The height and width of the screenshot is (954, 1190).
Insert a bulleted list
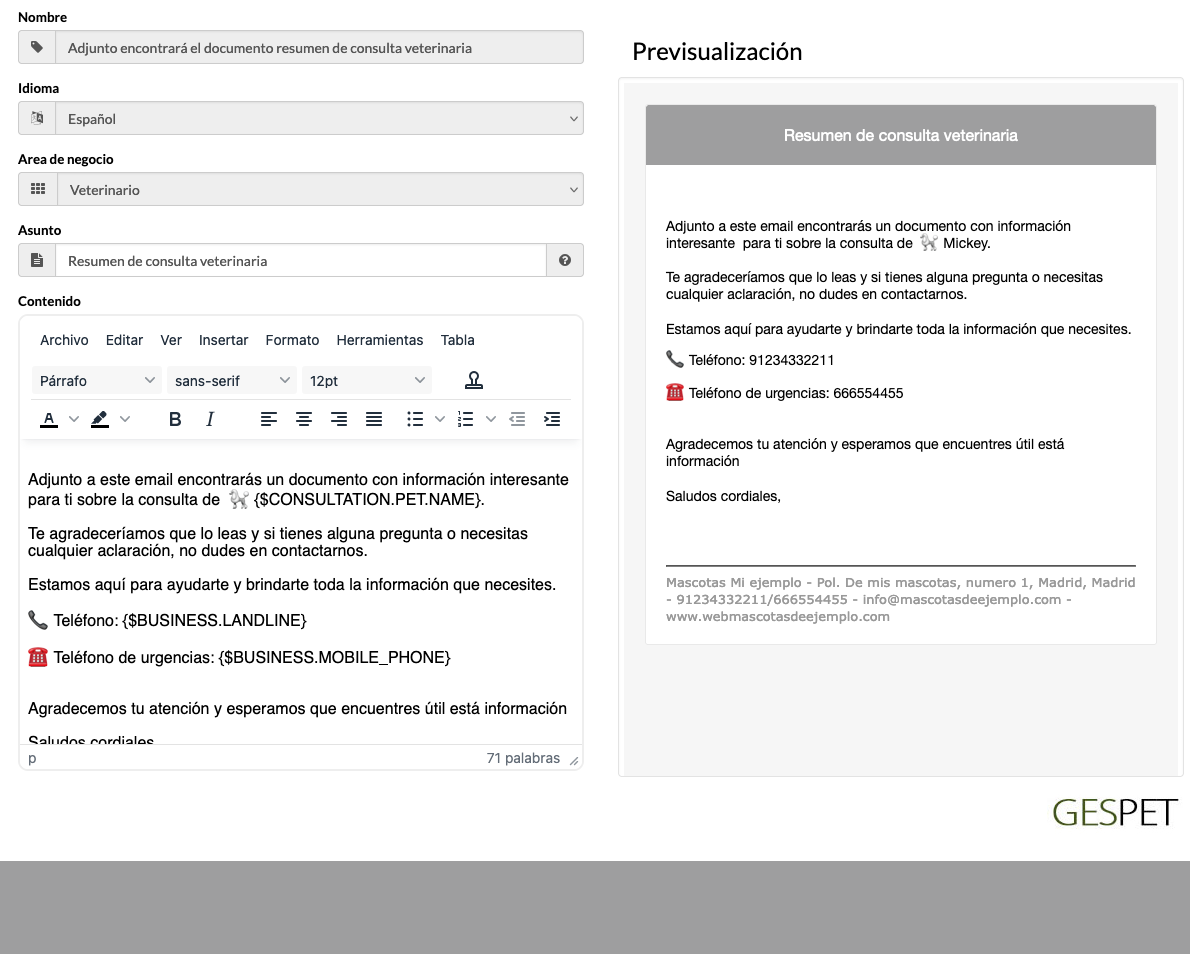pyautogui.click(x=415, y=419)
